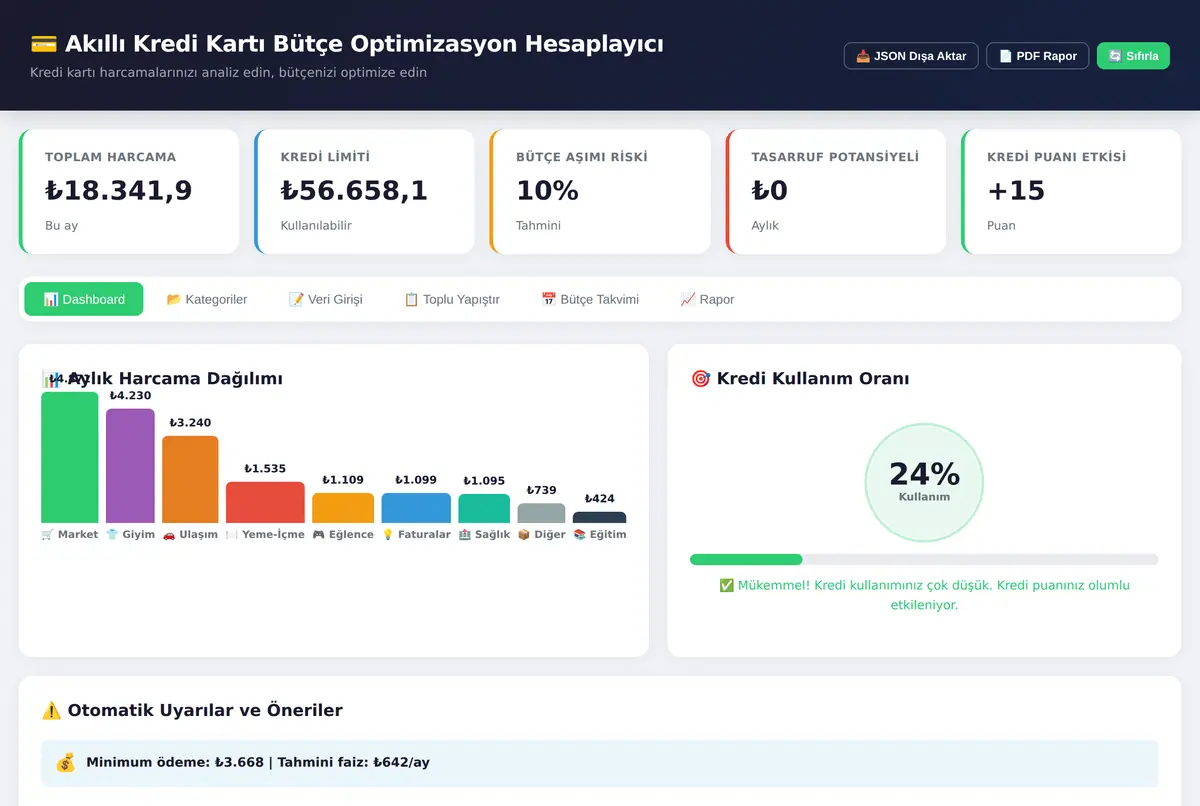Click the shopping cart icon for Market
Image resolution: width=1200 pixels, height=806 pixels.
[x=47, y=535]
